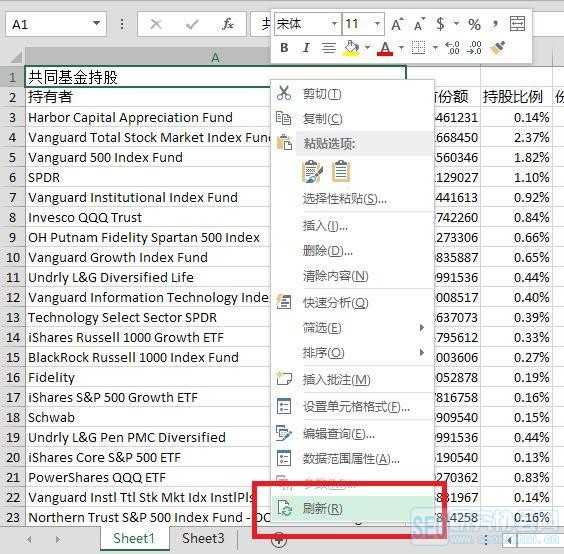The width and height of the screenshot is (564, 554).
Task: Apply yellow fill color bucket
Action: tap(352, 48)
